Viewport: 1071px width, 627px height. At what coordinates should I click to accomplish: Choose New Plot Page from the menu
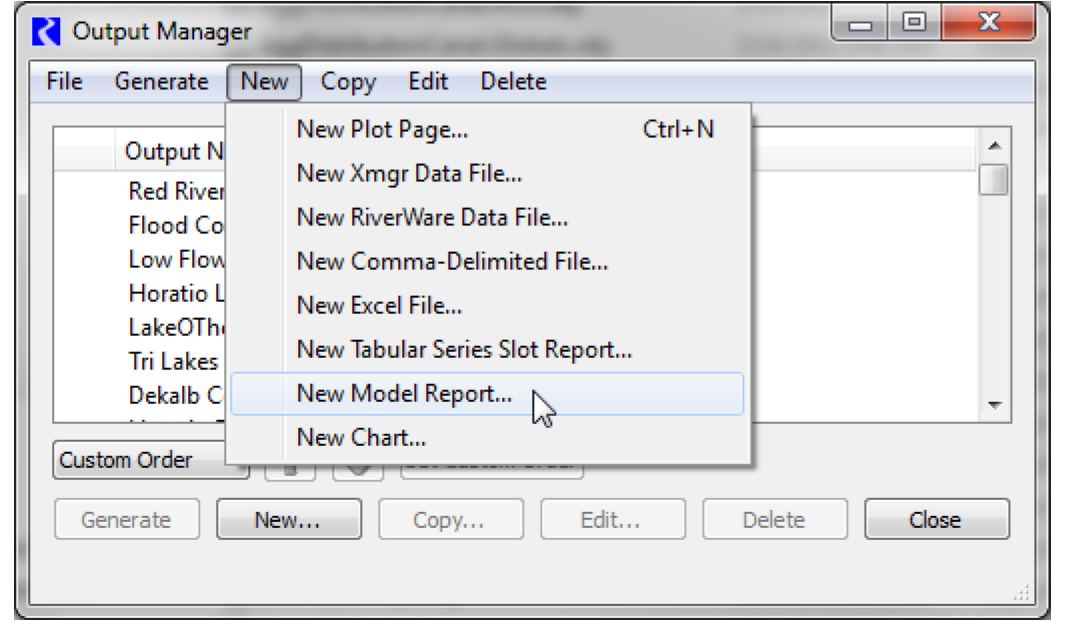(383, 129)
